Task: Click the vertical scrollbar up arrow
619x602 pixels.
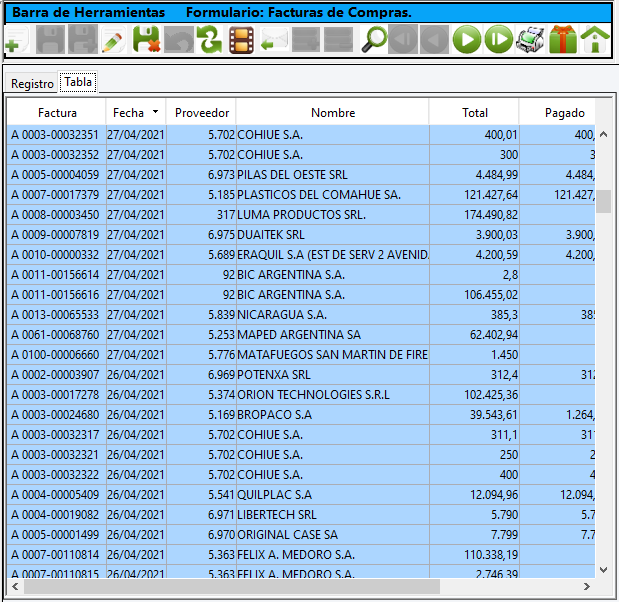Action: point(603,135)
